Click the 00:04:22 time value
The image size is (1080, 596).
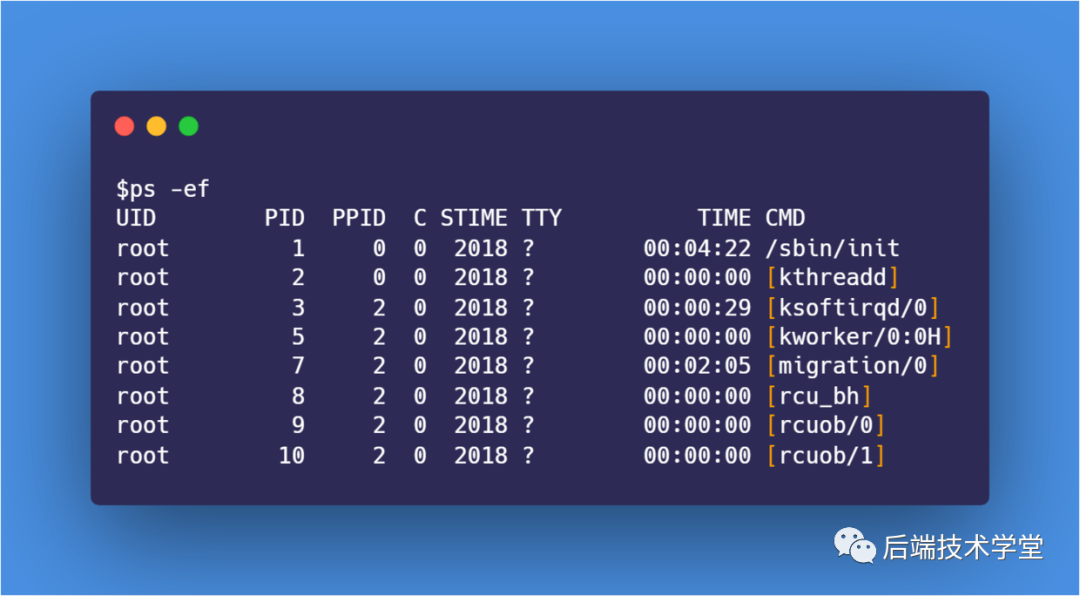(697, 248)
